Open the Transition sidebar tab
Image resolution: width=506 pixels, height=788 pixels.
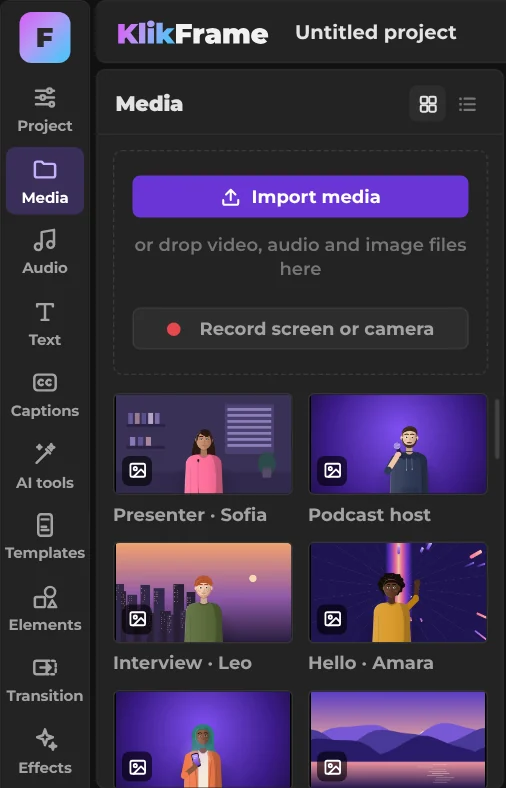[45, 680]
